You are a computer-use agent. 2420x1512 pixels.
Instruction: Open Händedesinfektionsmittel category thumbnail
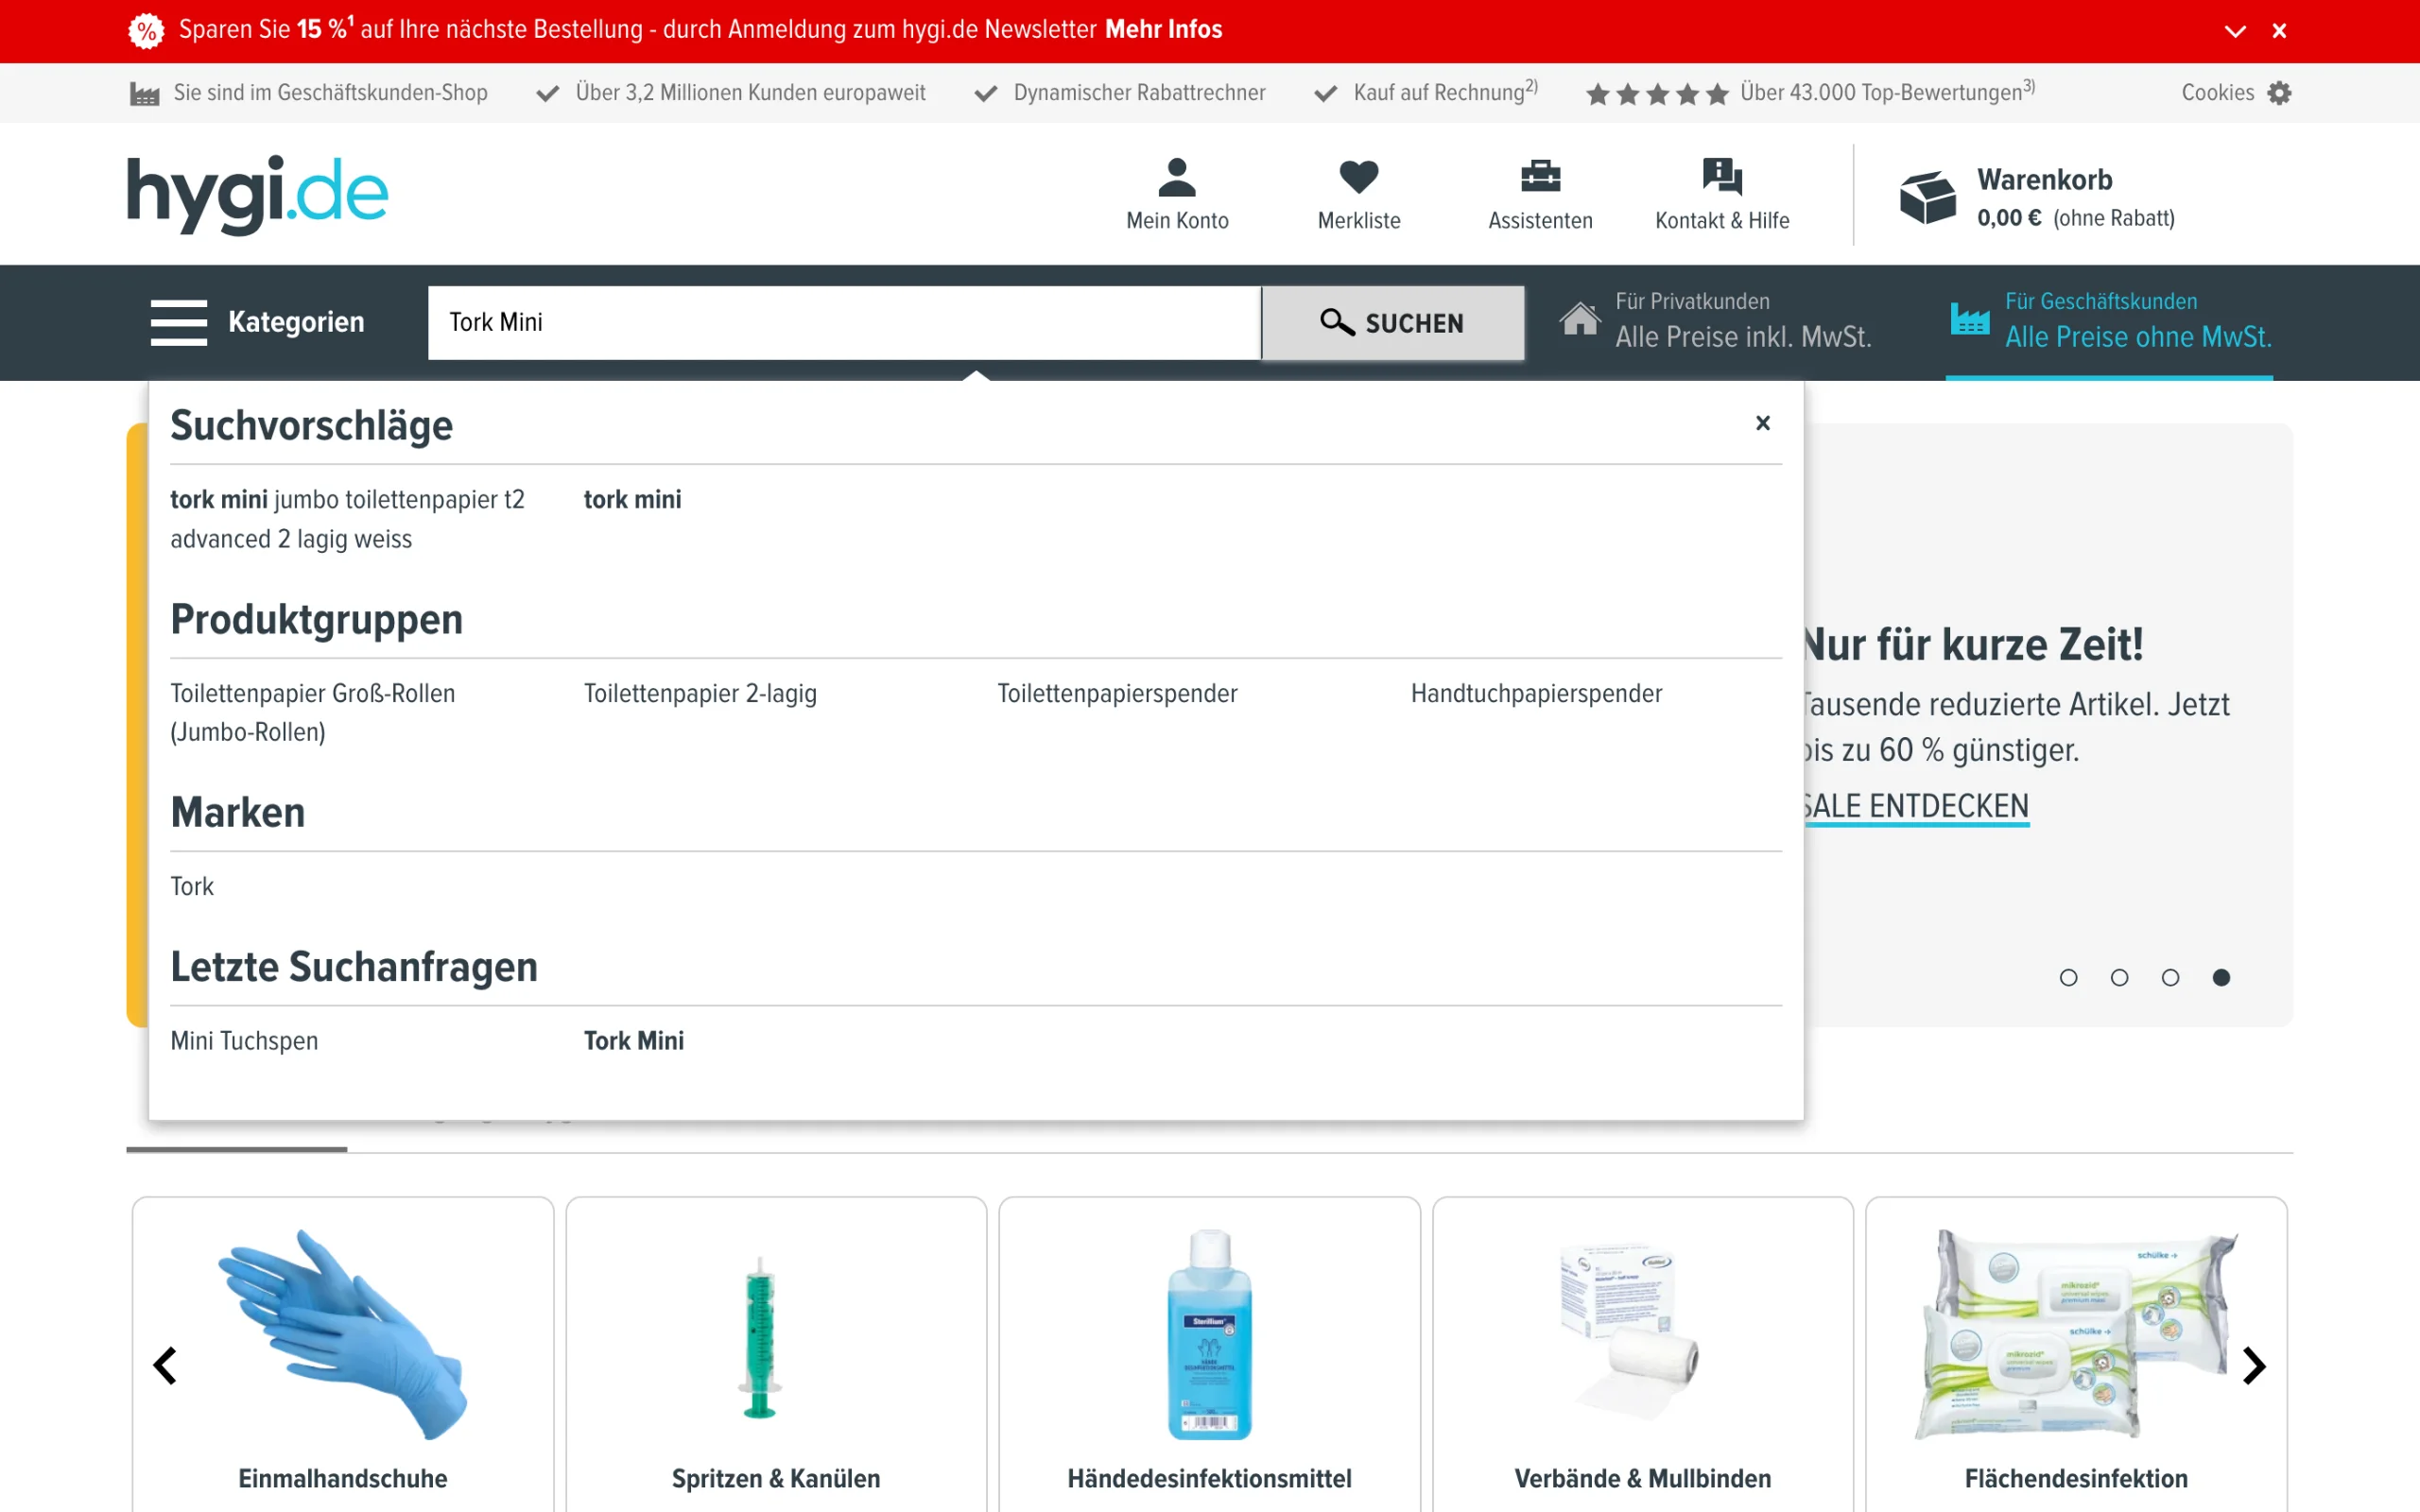(1209, 1334)
